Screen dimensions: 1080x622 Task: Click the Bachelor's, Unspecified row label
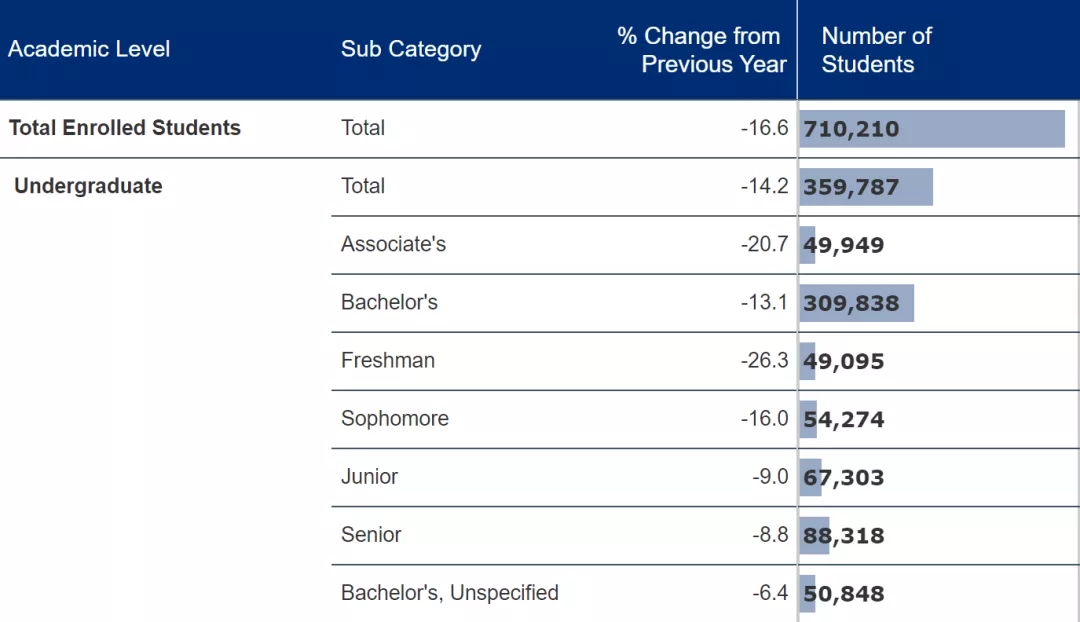click(x=450, y=592)
